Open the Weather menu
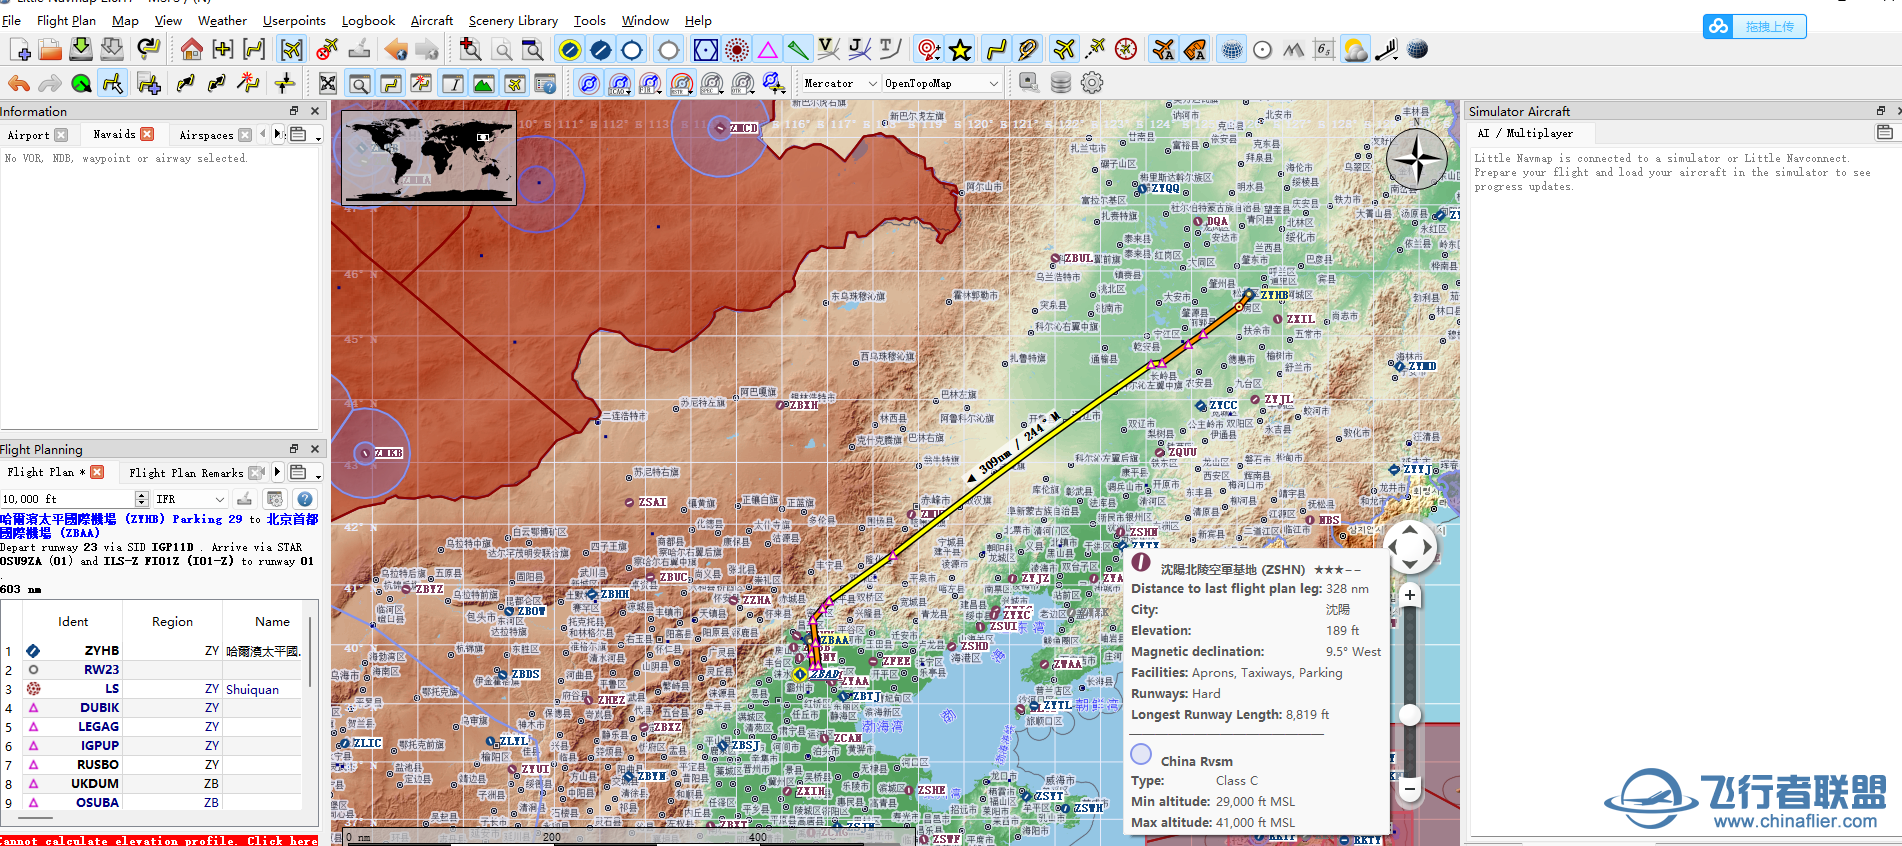The height and width of the screenshot is (846, 1902). pyautogui.click(x=222, y=20)
